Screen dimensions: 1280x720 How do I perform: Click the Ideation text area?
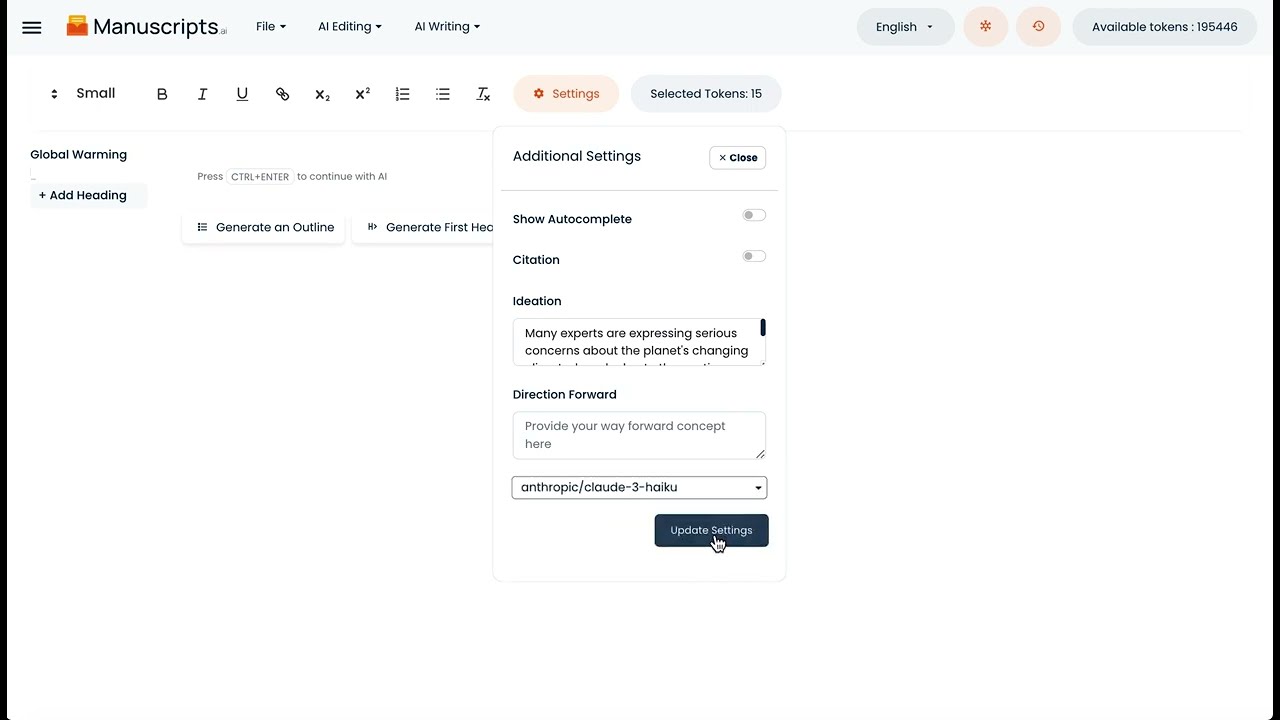pyautogui.click(x=637, y=342)
